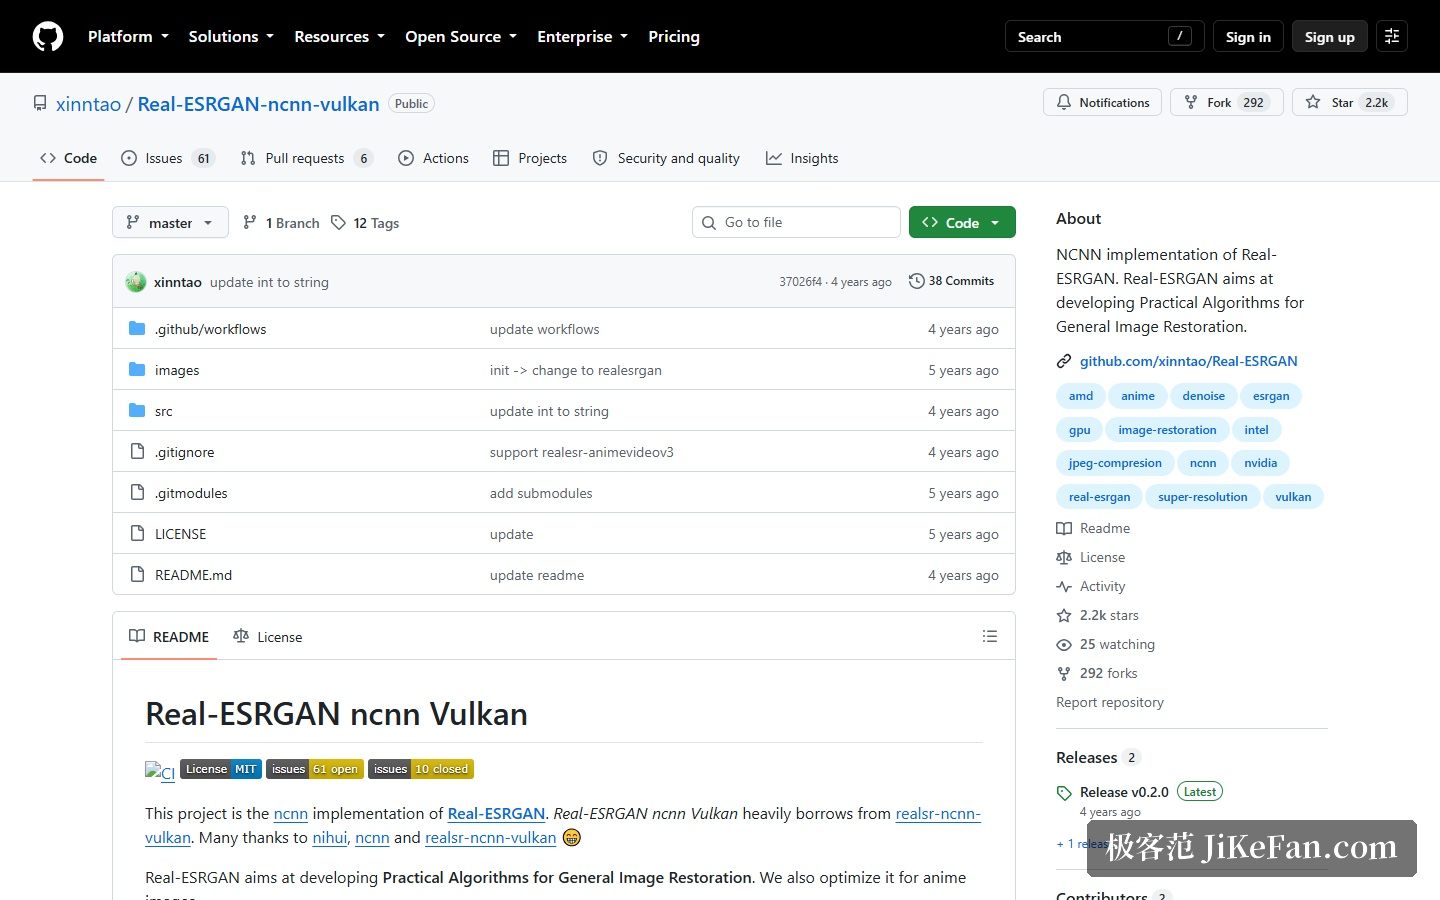Viewport: 1440px width, 900px height.
Task: Click the 38 Commits history link
Action: click(951, 281)
